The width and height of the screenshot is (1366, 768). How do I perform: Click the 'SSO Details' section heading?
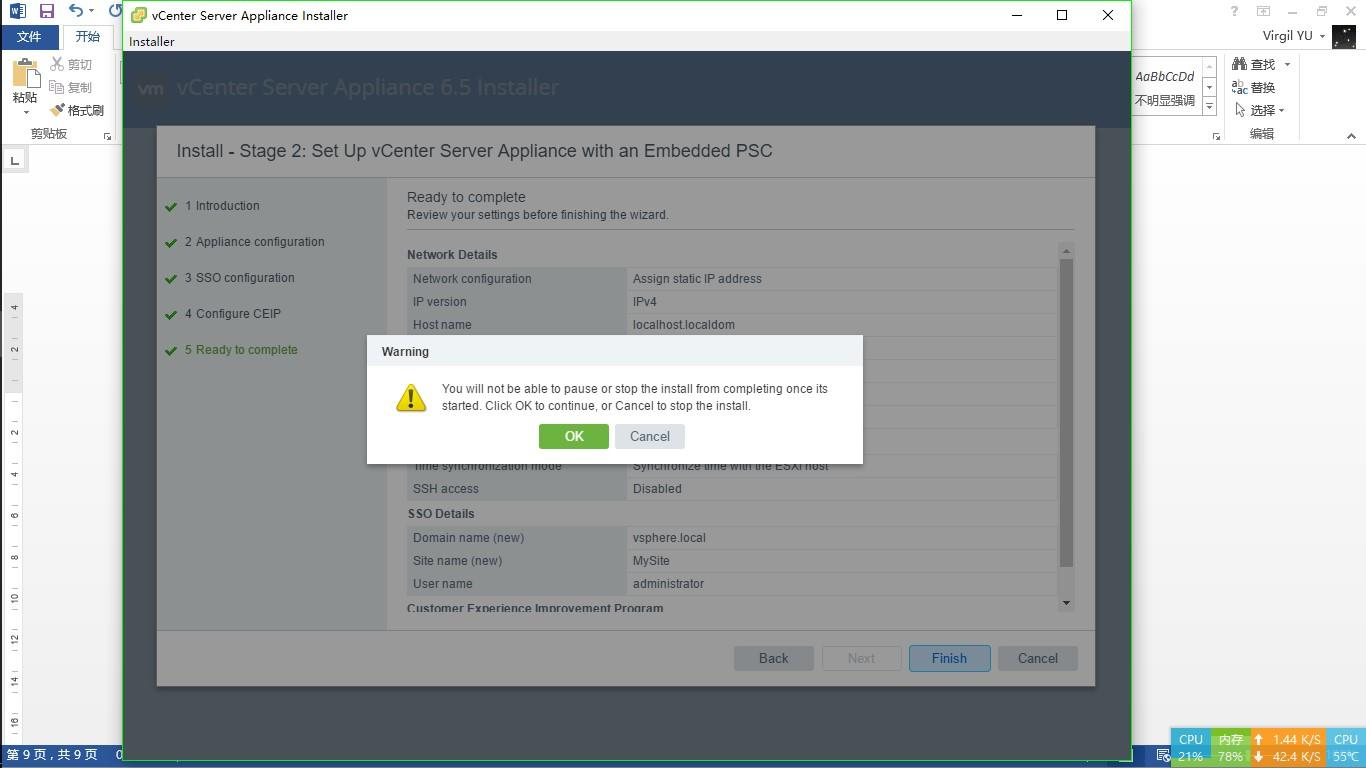tap(441, 514)
